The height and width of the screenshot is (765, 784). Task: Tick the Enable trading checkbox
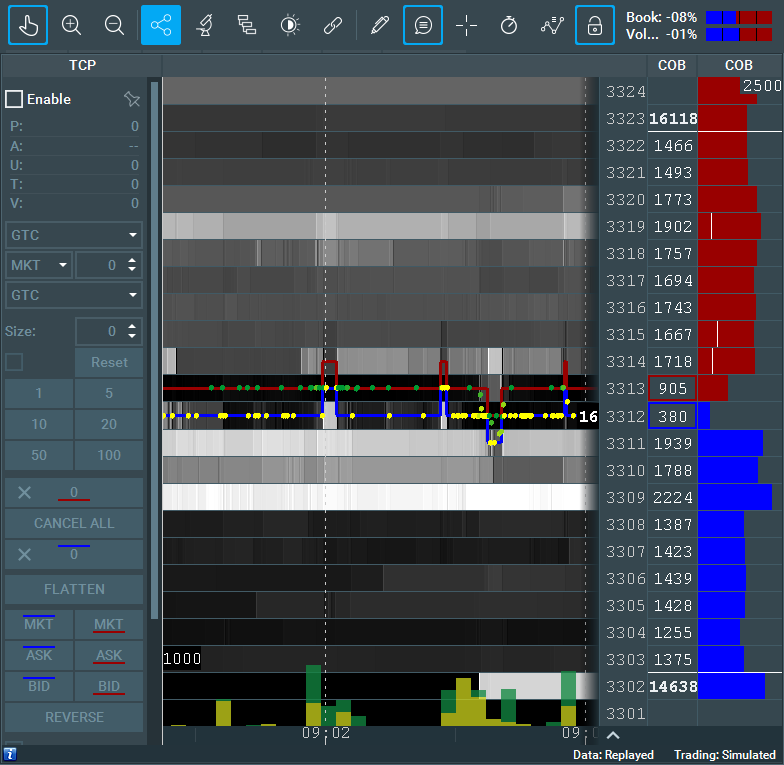pyautogui.click(x=14, y=99)
